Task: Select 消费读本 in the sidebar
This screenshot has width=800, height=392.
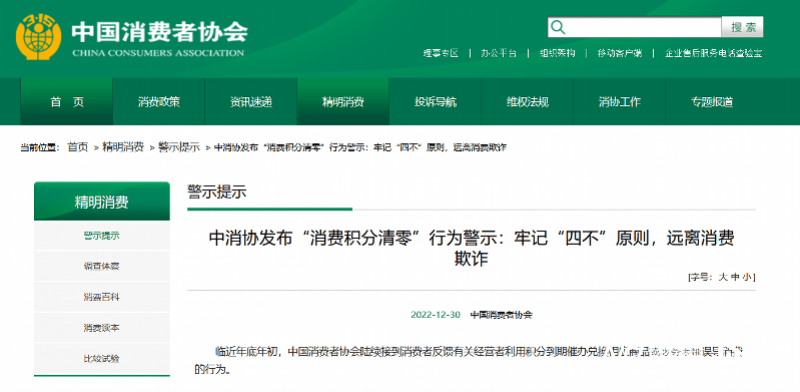Action: click(102, 328)
